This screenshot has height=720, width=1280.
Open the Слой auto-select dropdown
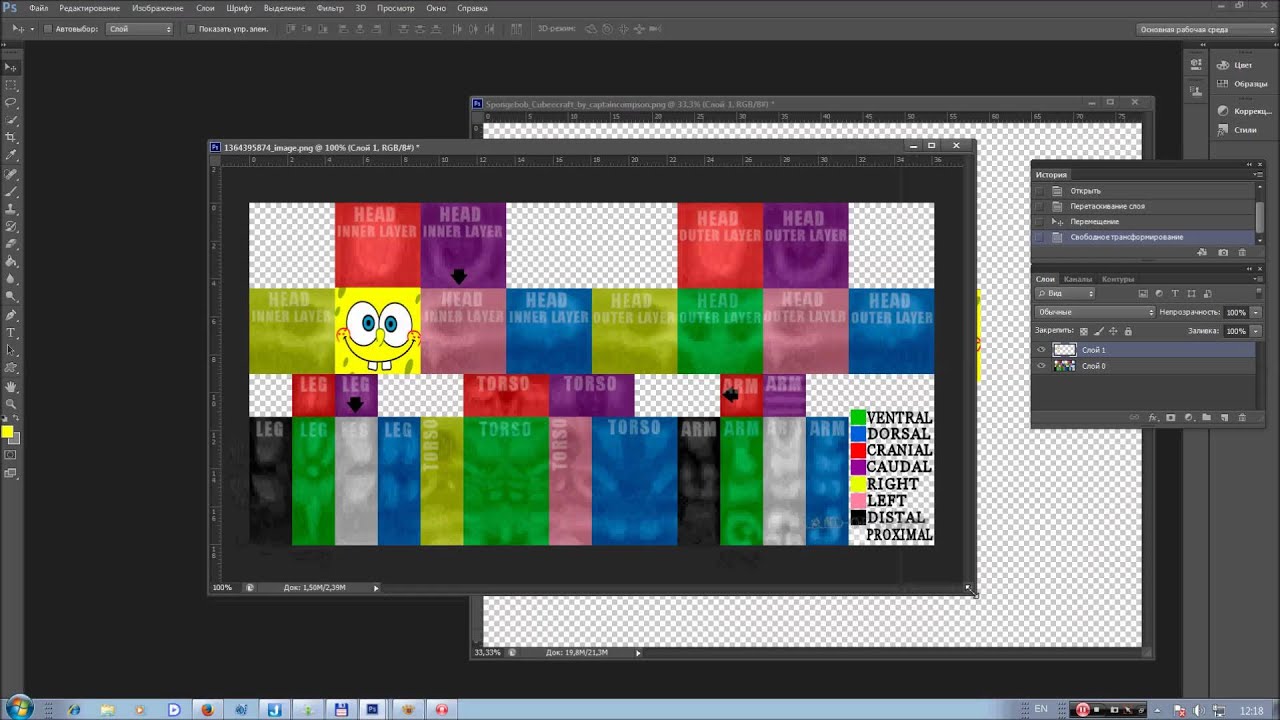pos(140,29)
